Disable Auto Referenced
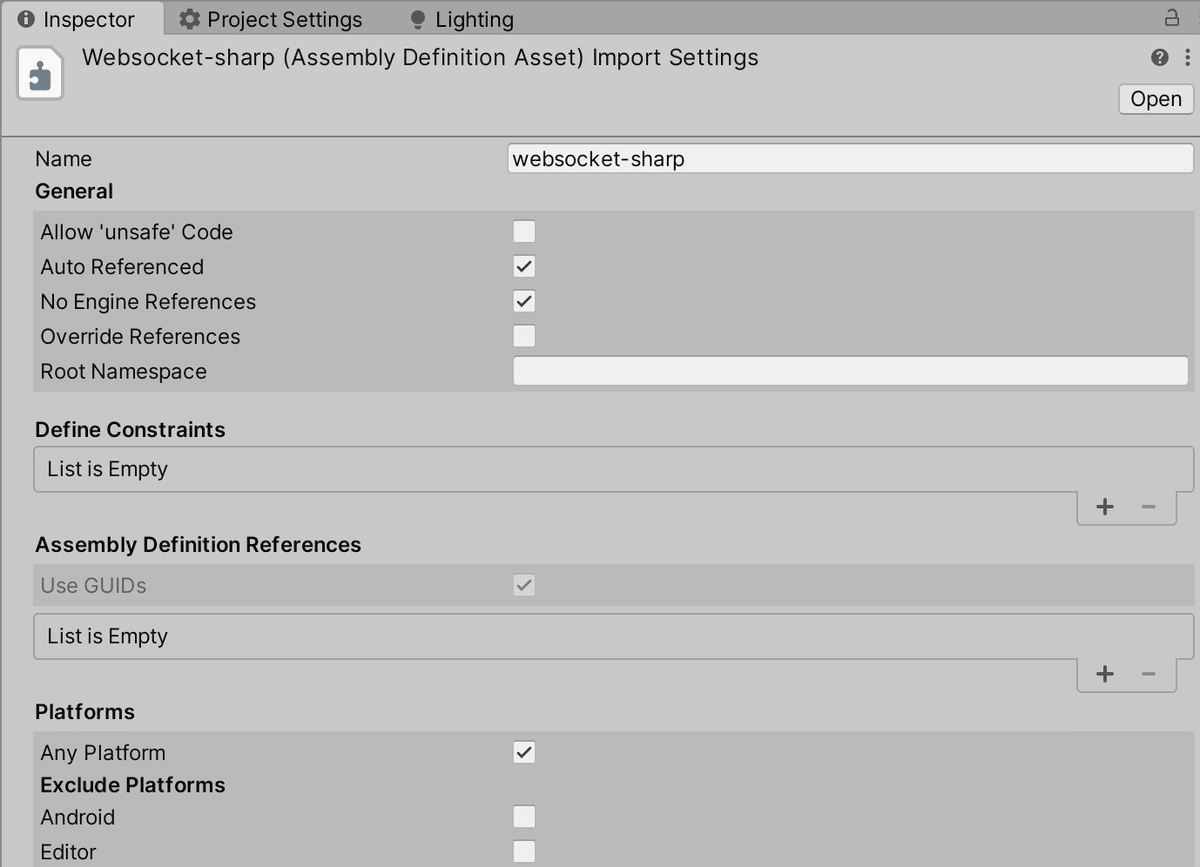 point(524,266)
